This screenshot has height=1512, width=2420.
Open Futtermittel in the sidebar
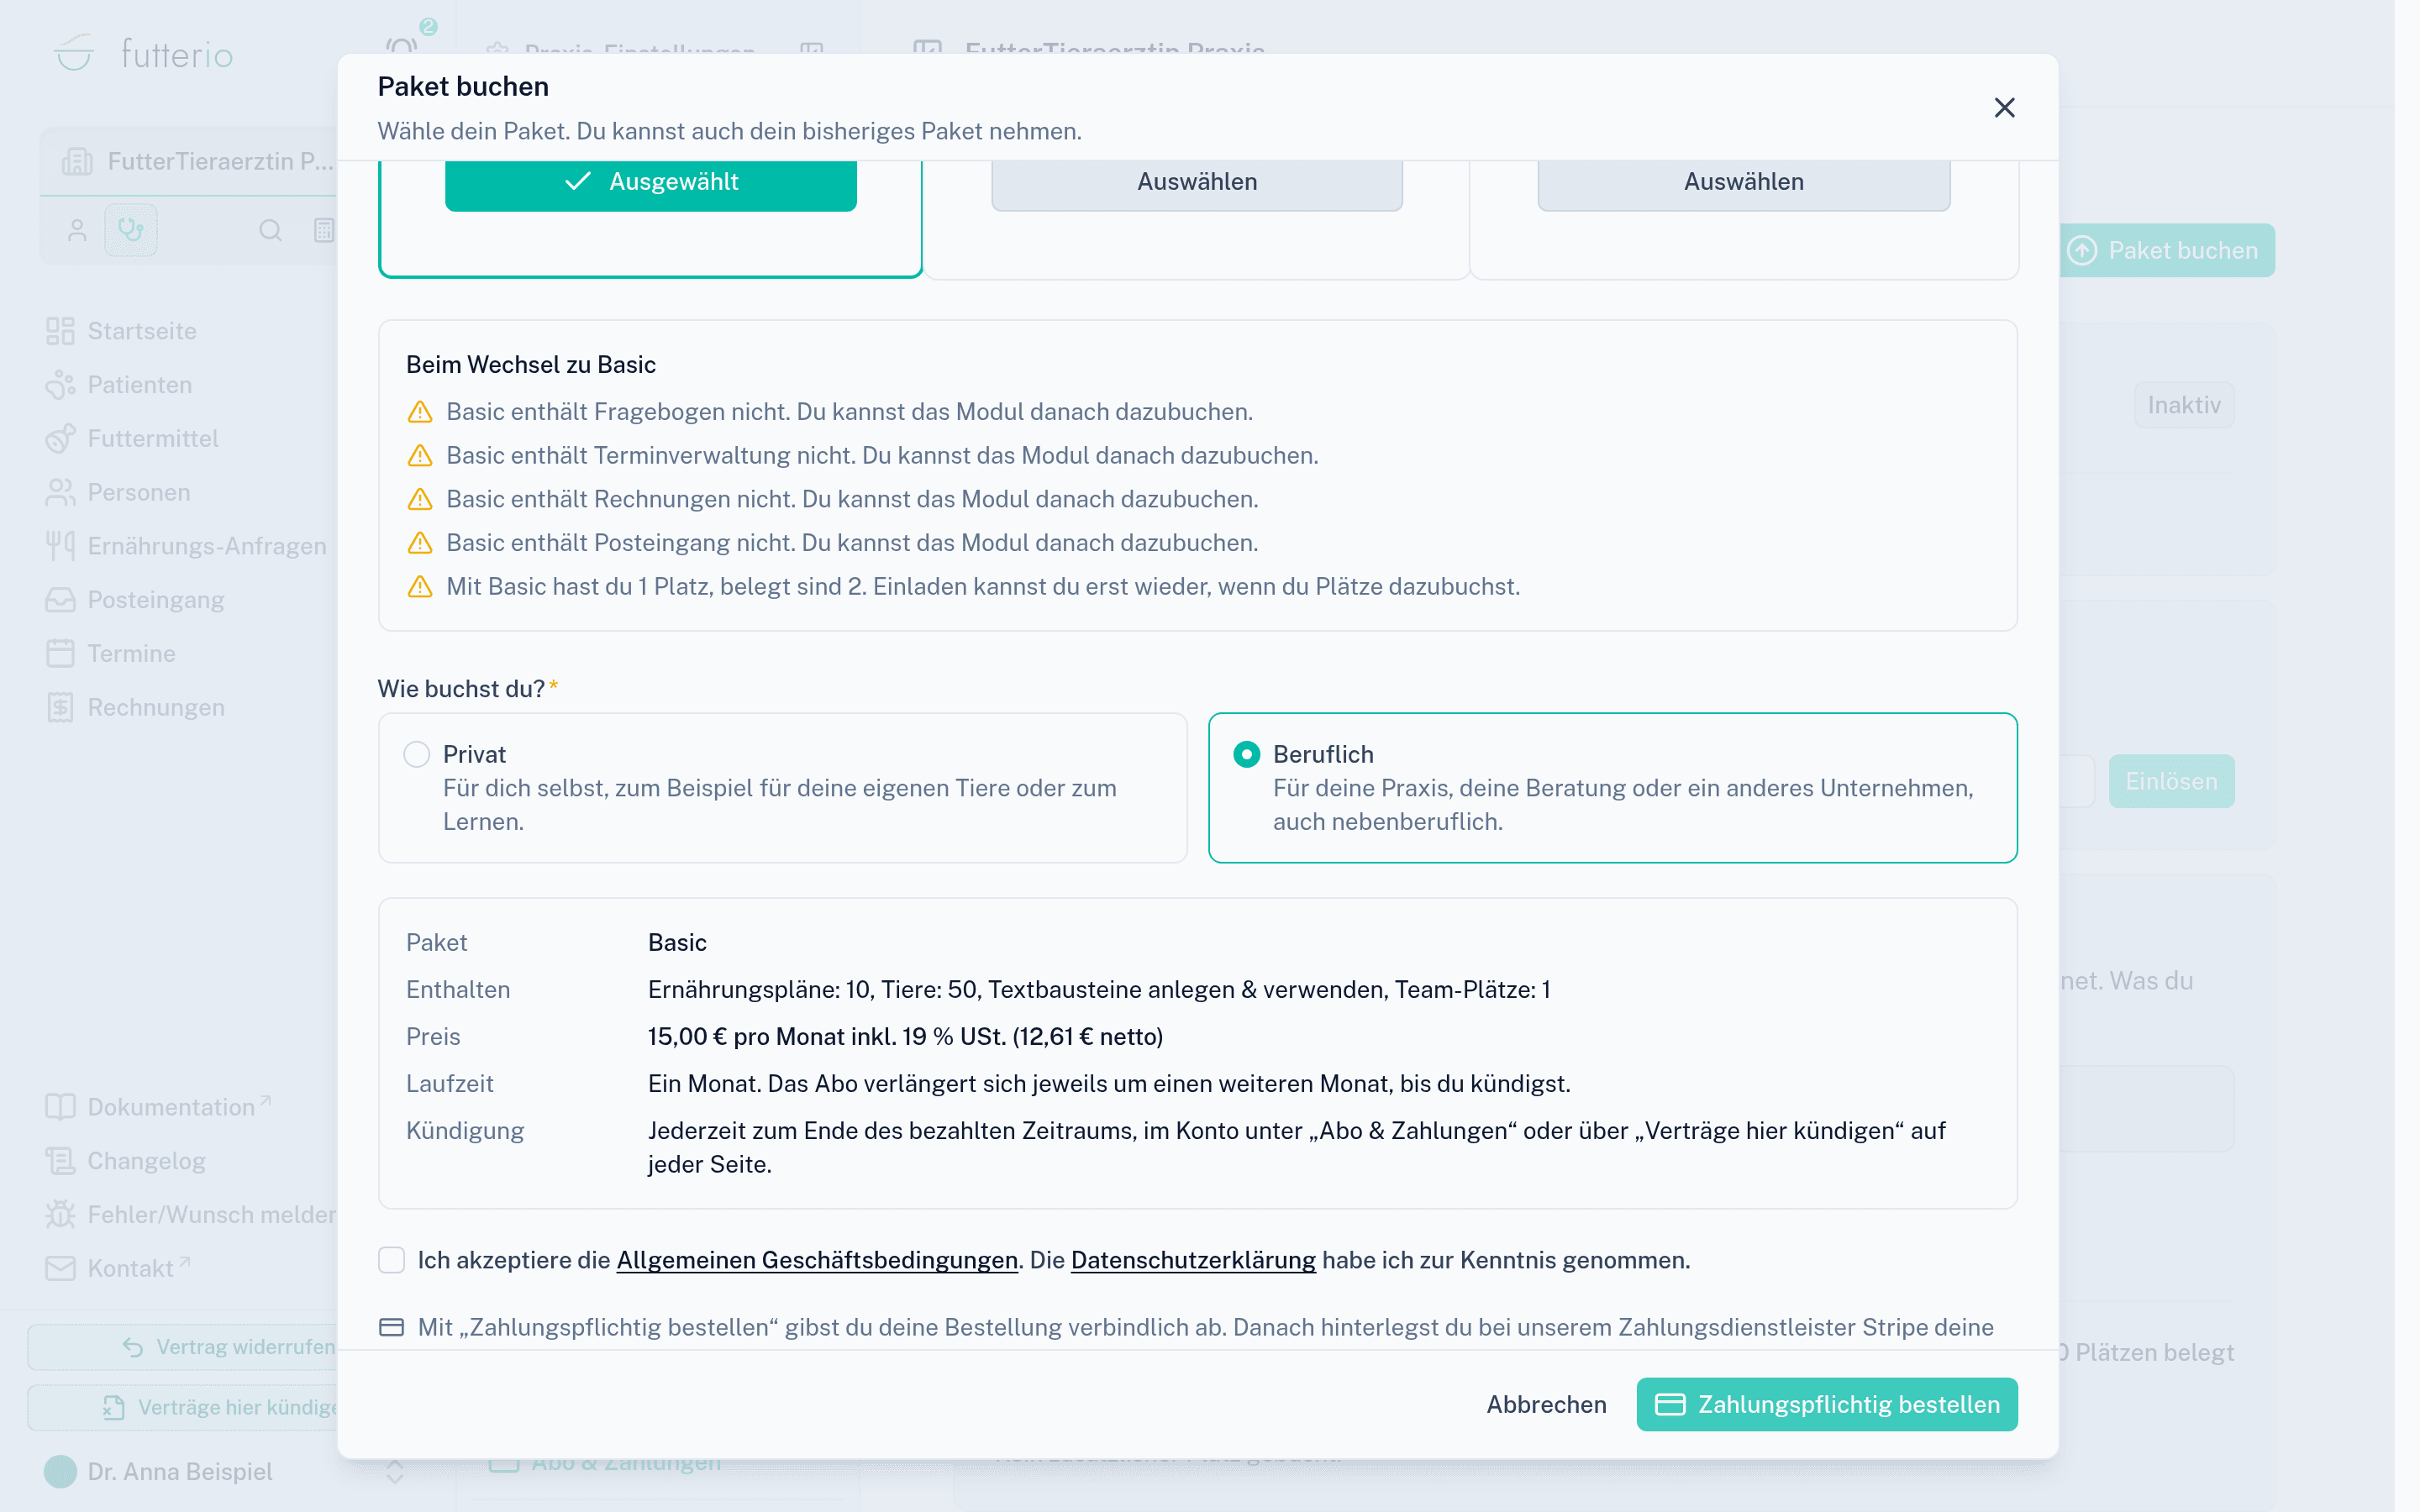pos(152,439)
